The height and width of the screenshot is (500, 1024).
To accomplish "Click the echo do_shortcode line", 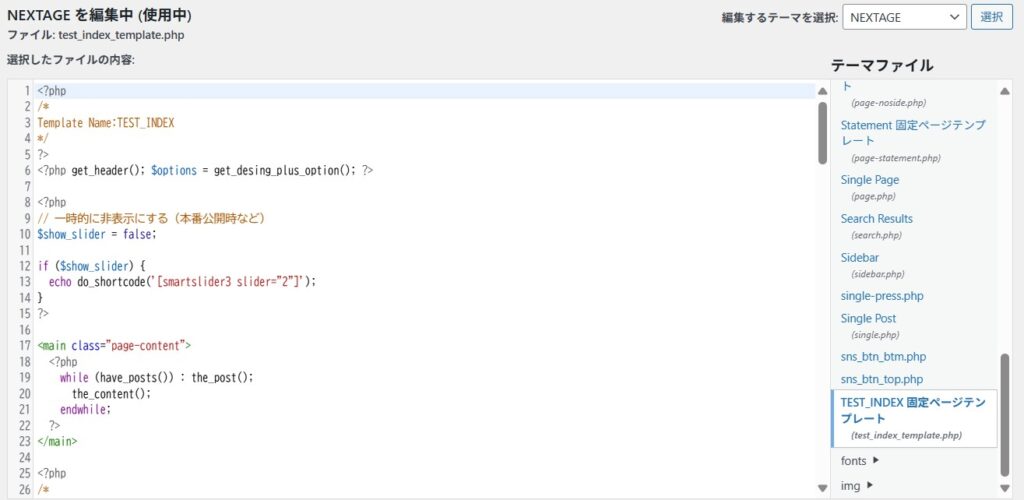I will point(182,282).
